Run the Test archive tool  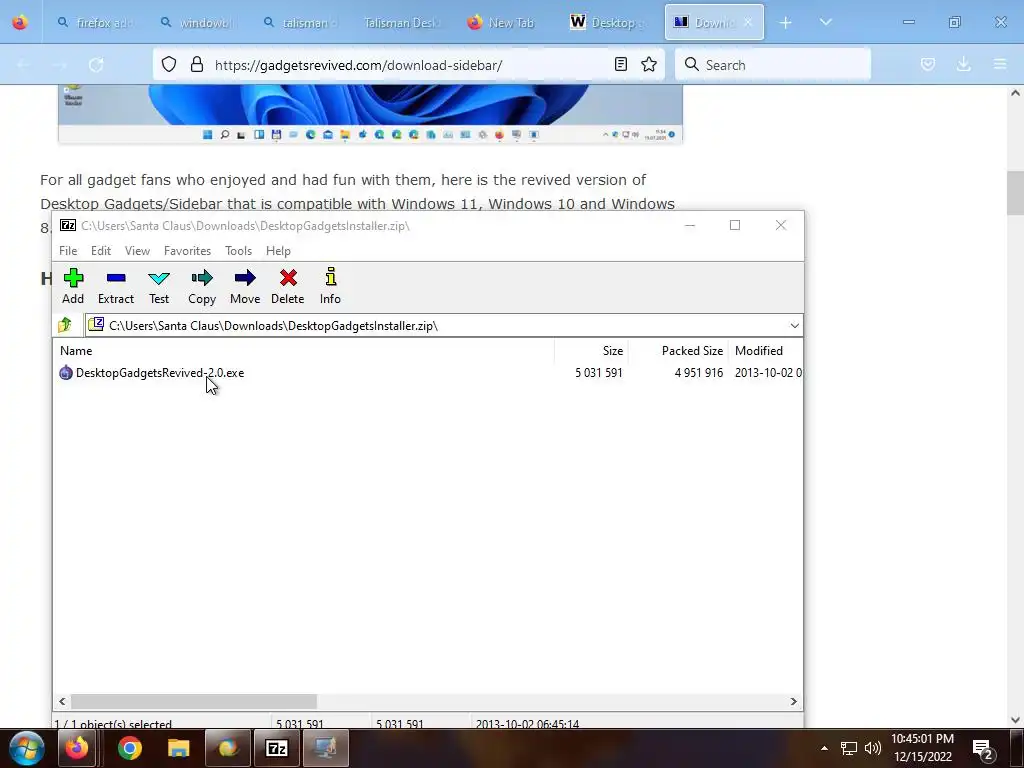[x=159, y=286]
